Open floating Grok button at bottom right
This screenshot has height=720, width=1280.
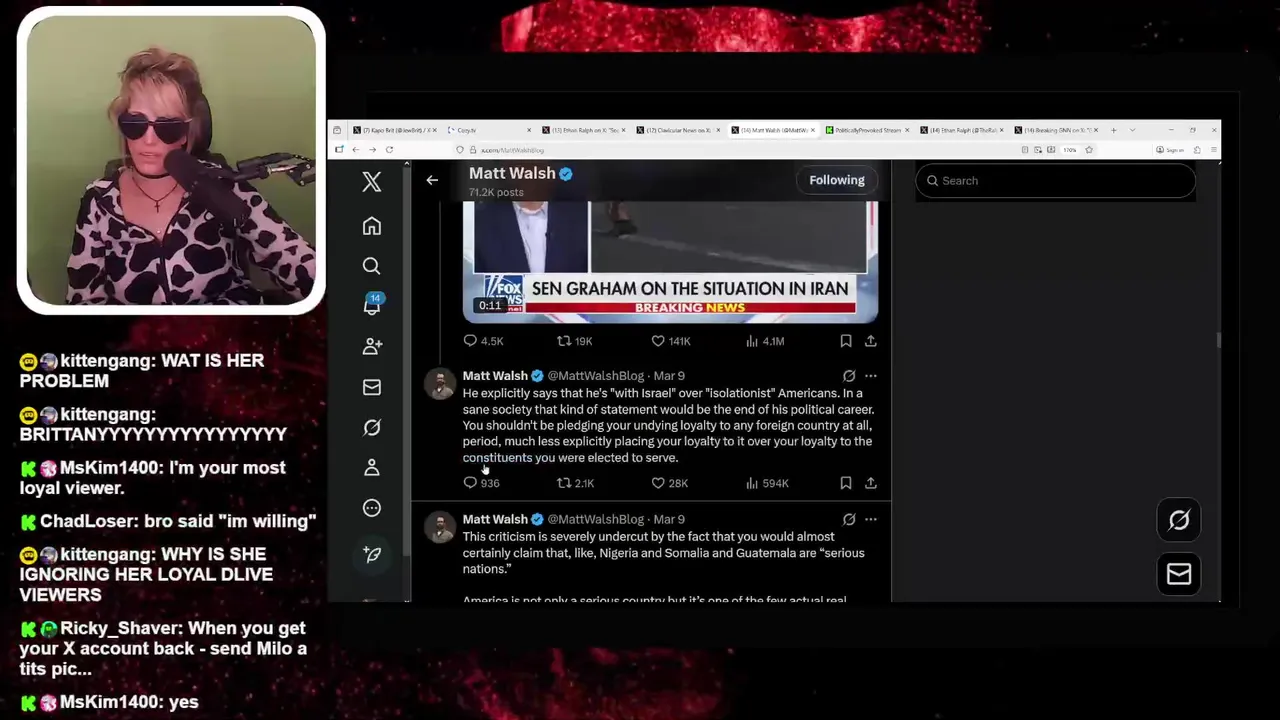click(x=1179, y=520)
